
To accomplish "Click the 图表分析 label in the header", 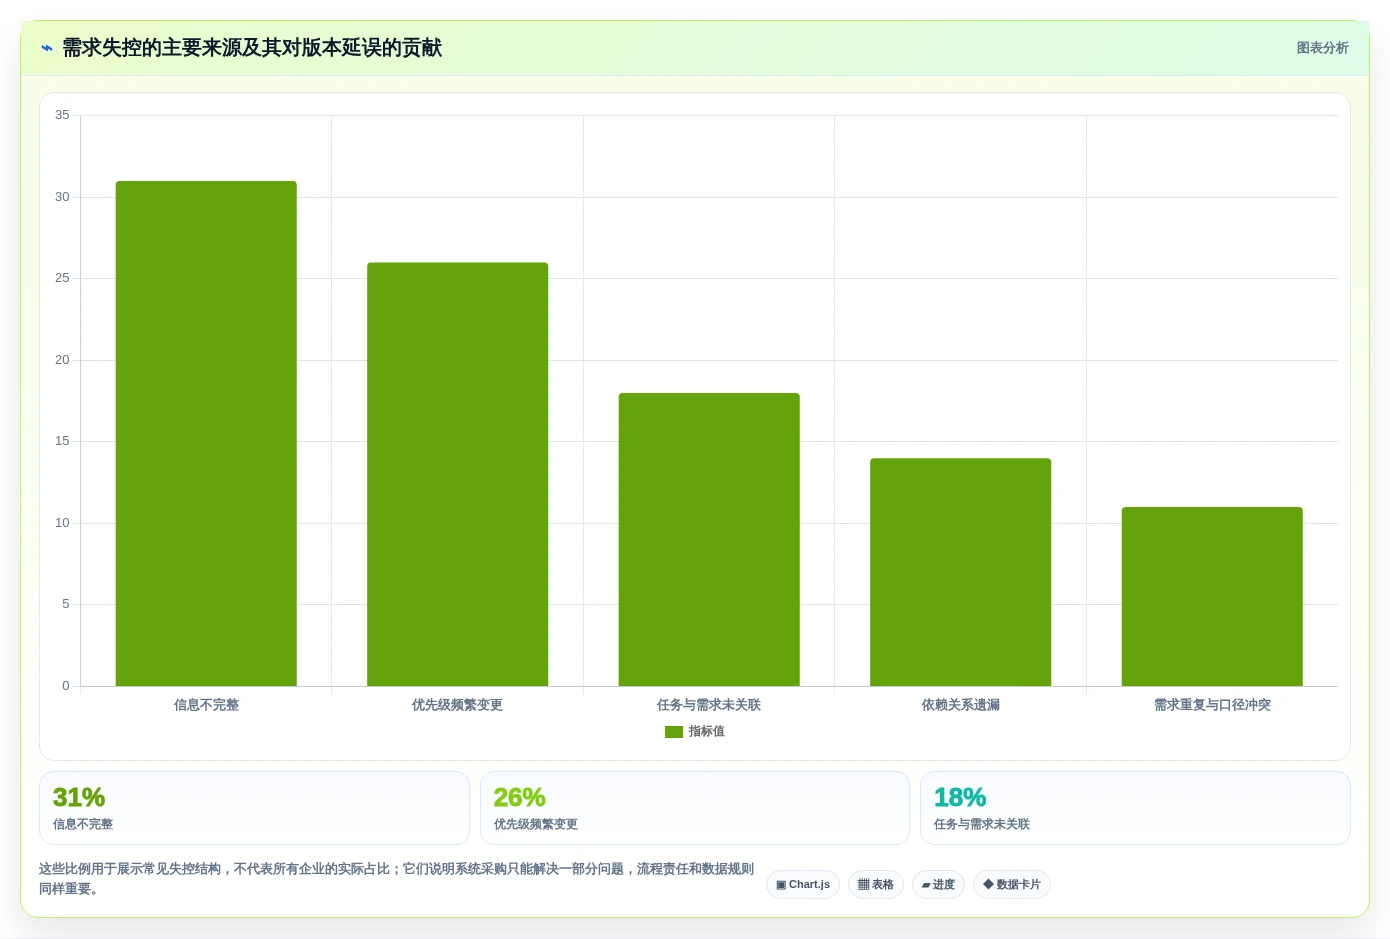I will [1322, 48].
